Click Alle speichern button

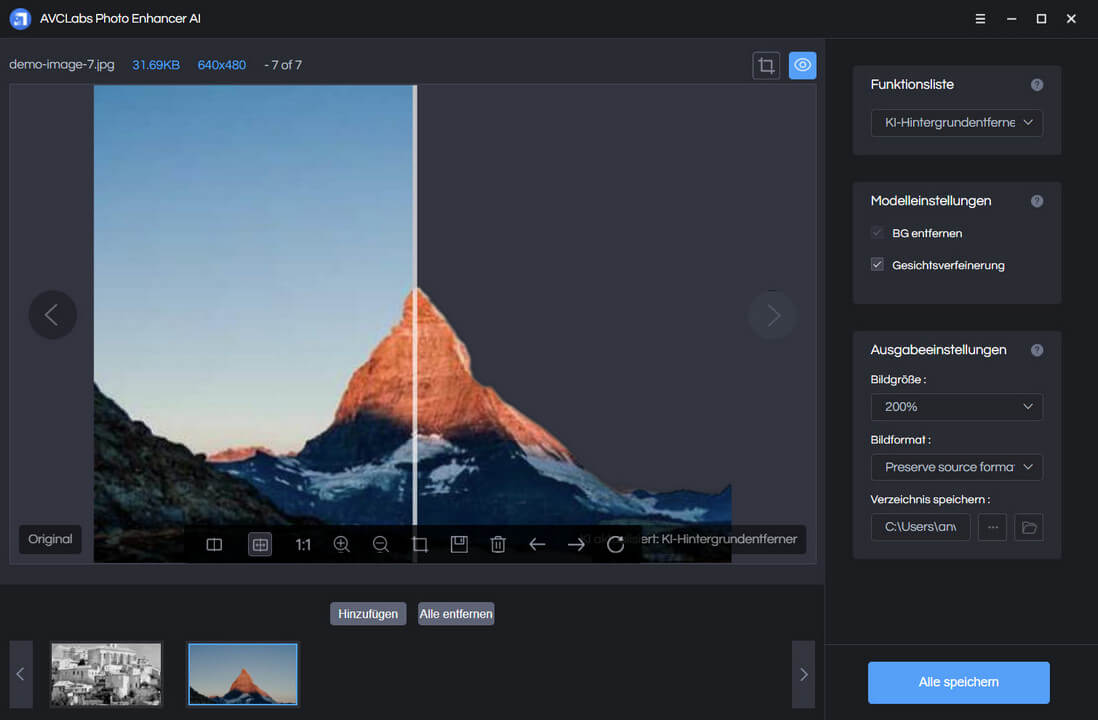[959, 682]
